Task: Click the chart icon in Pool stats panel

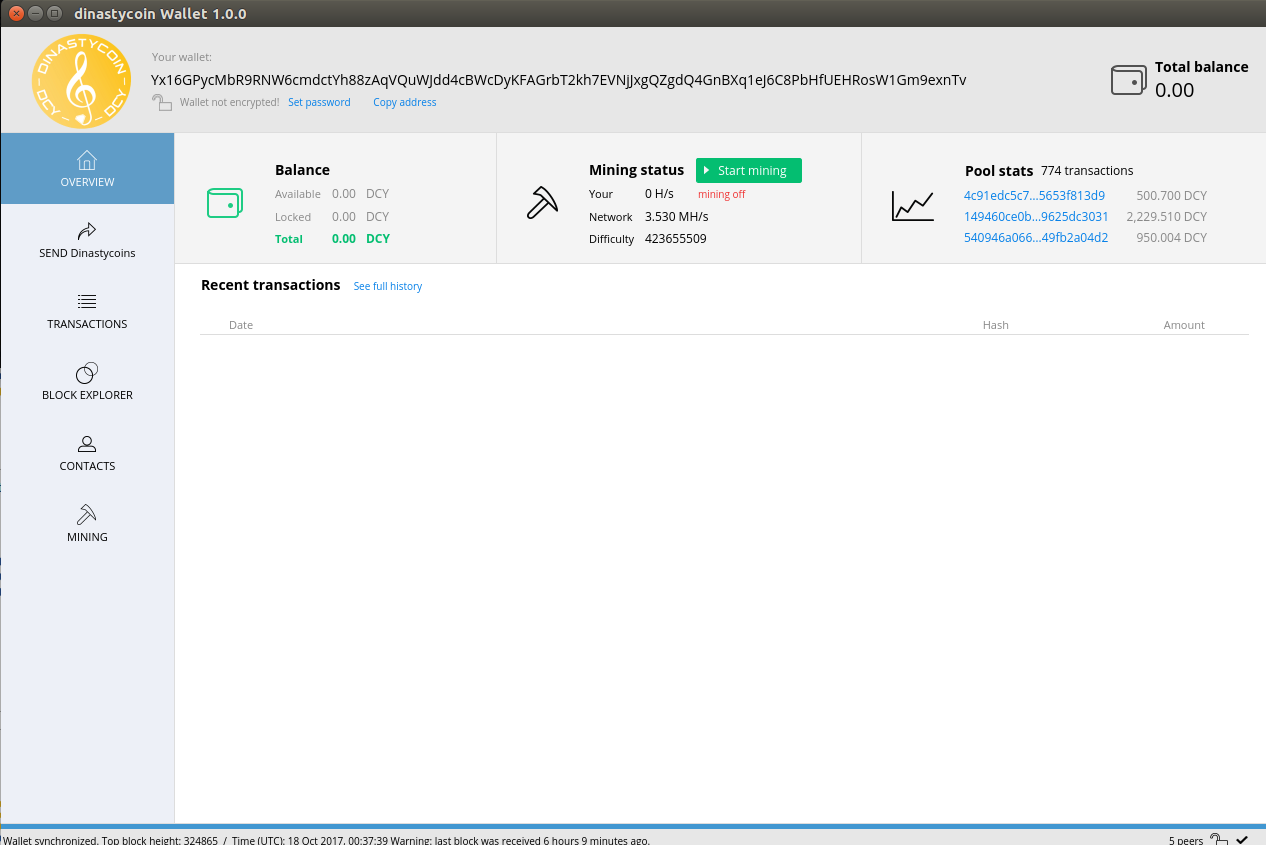Action: (x=913, y=206)
